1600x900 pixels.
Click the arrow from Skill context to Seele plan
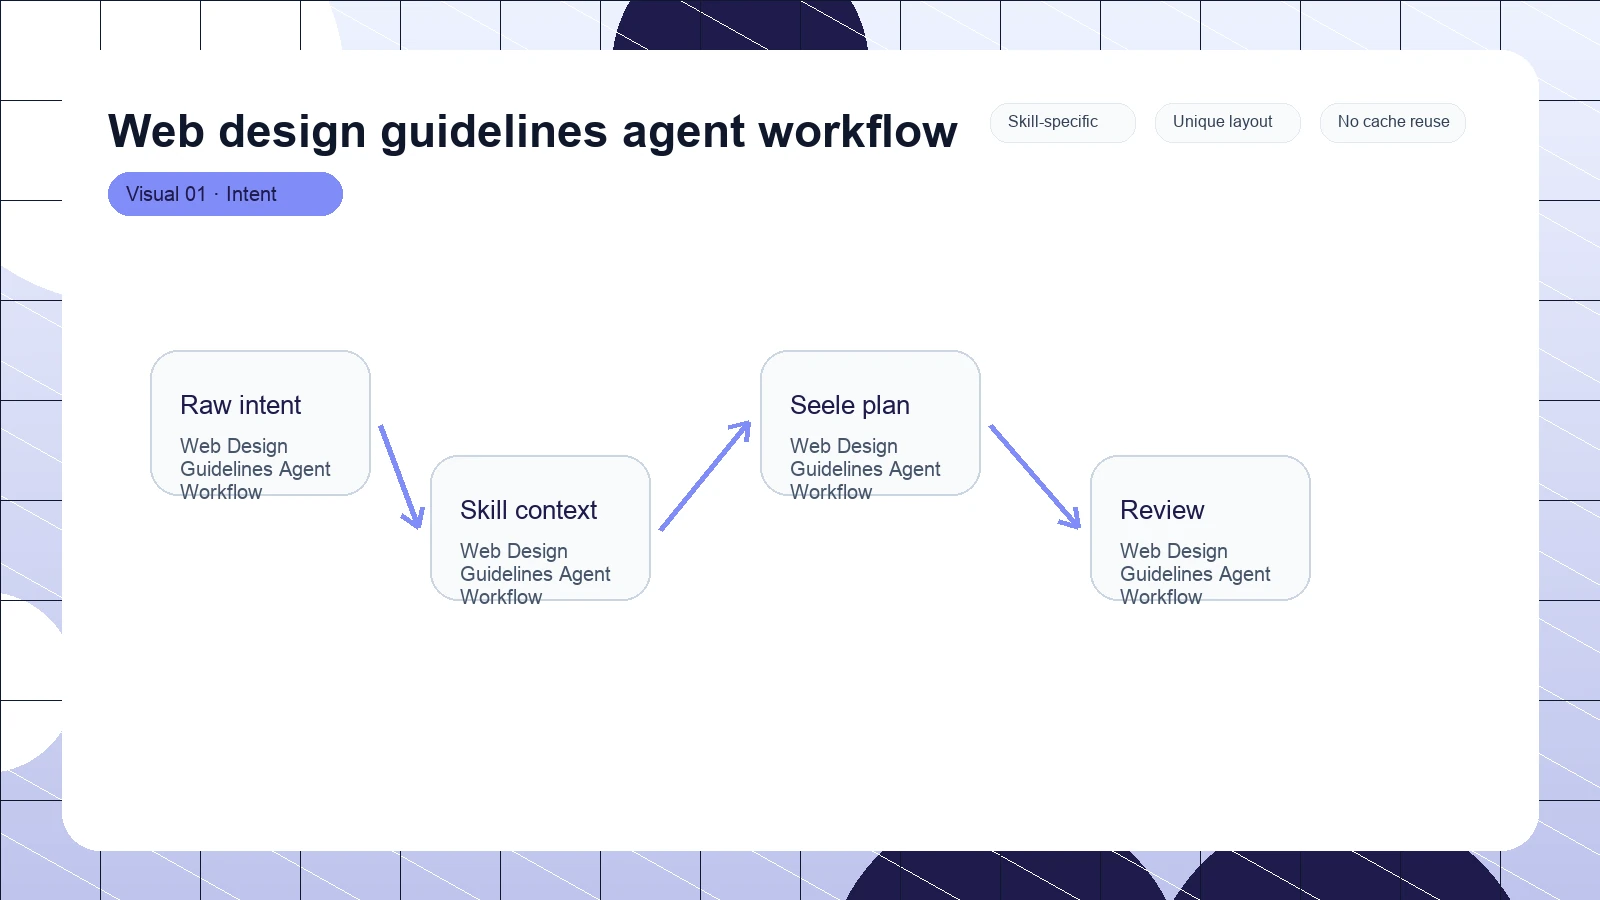705,476
